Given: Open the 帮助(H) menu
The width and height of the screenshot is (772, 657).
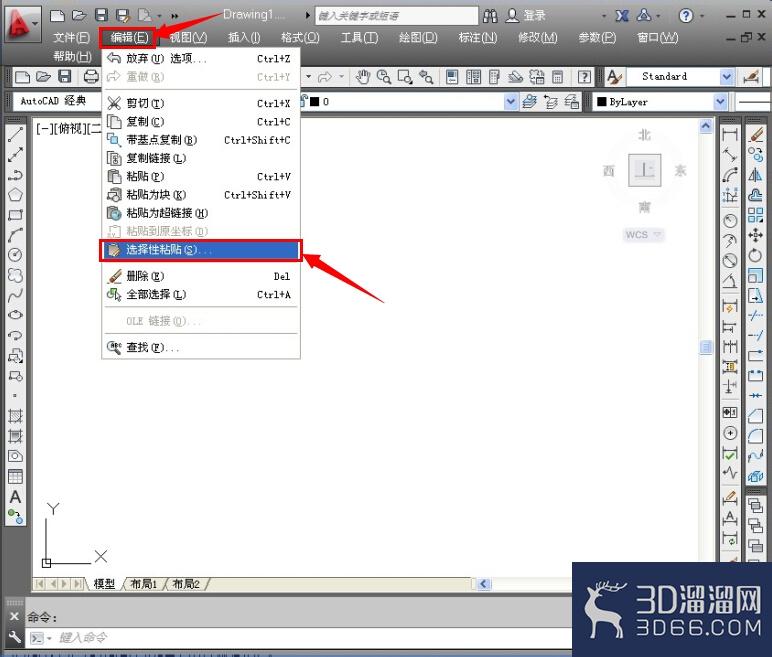Looking at the screenshot, I should 72,57.
